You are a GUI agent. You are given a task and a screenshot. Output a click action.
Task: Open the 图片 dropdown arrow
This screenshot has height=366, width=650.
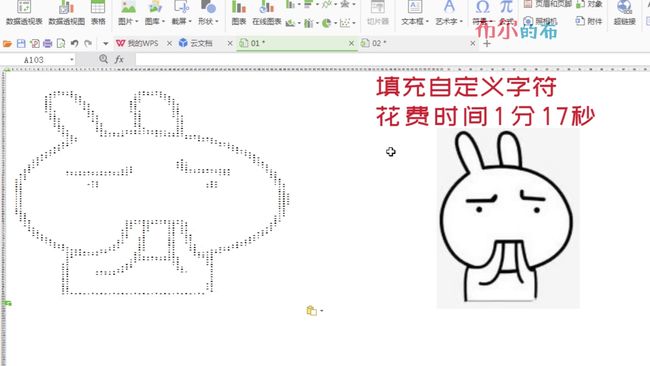point(137,22)
